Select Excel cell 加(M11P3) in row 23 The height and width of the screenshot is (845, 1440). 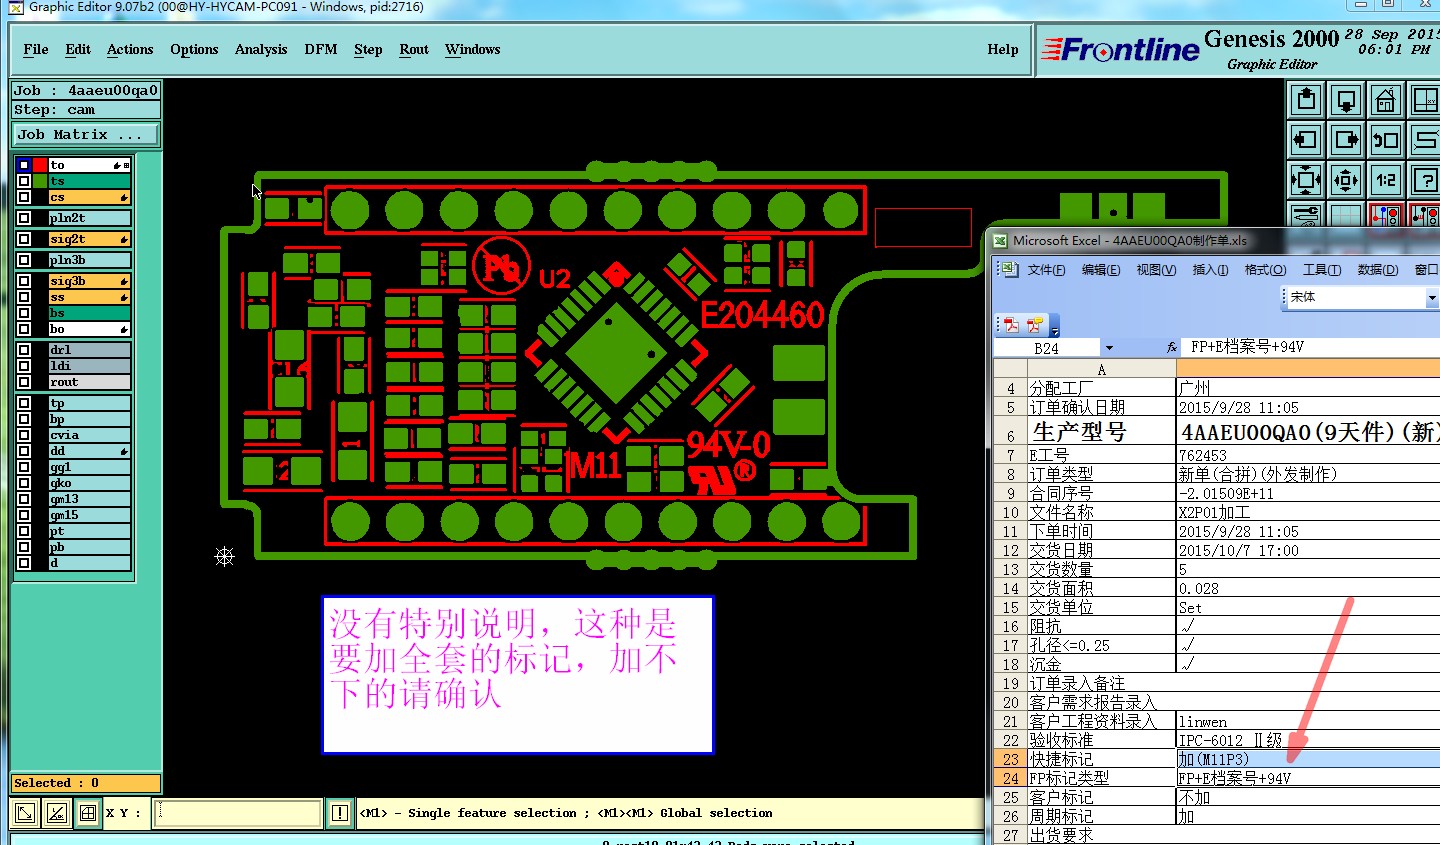(x=1308, y=759)
